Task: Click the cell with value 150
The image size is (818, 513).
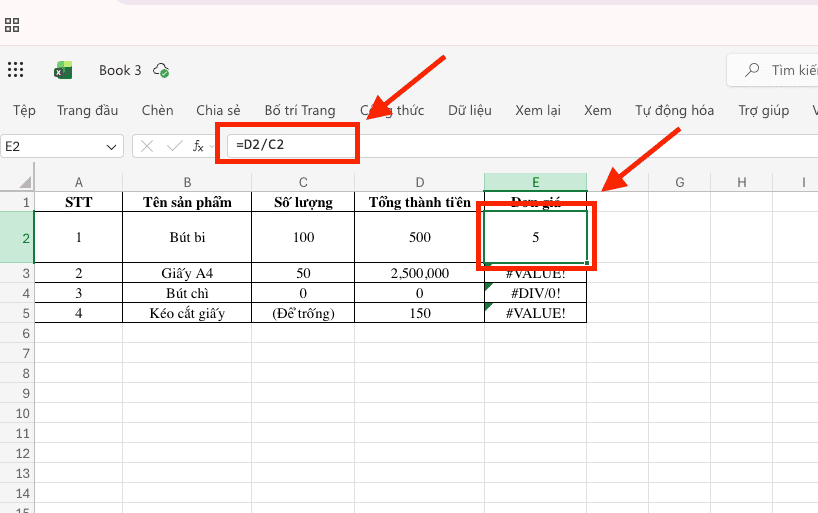Action: tap(419, 313)
